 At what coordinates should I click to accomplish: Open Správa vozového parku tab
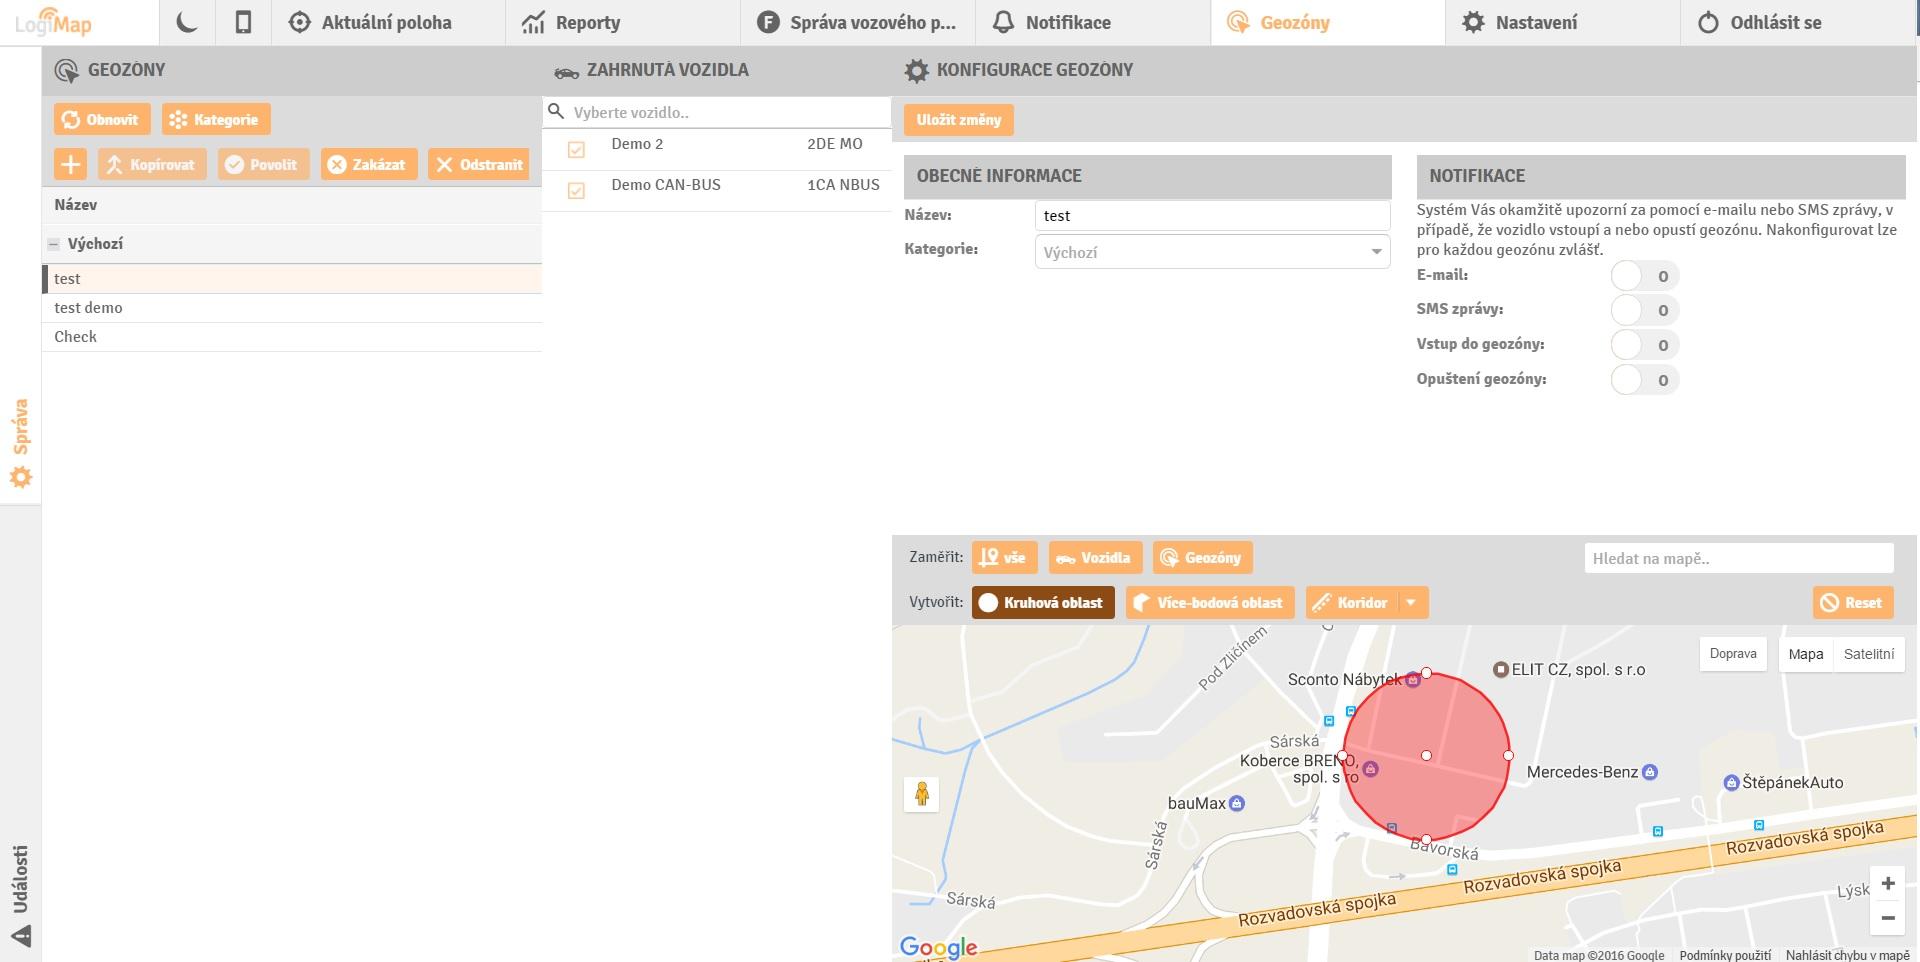(857, 22)
